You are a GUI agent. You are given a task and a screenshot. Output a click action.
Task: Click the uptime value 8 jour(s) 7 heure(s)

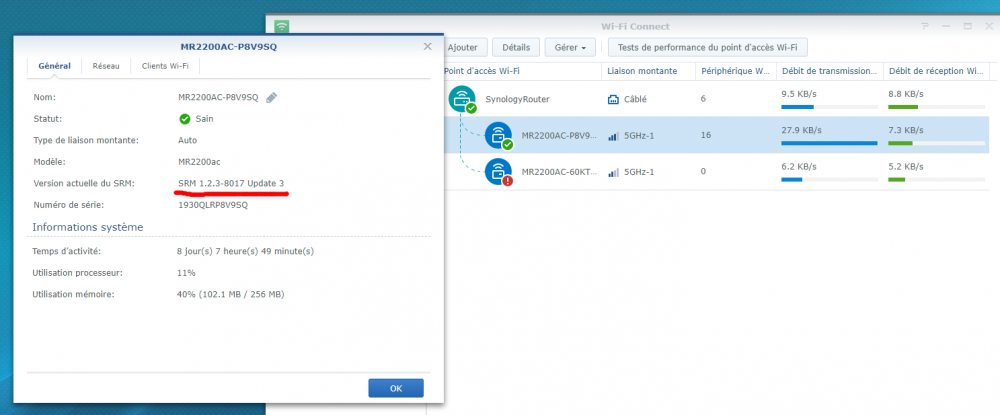[x=245, y=251]
